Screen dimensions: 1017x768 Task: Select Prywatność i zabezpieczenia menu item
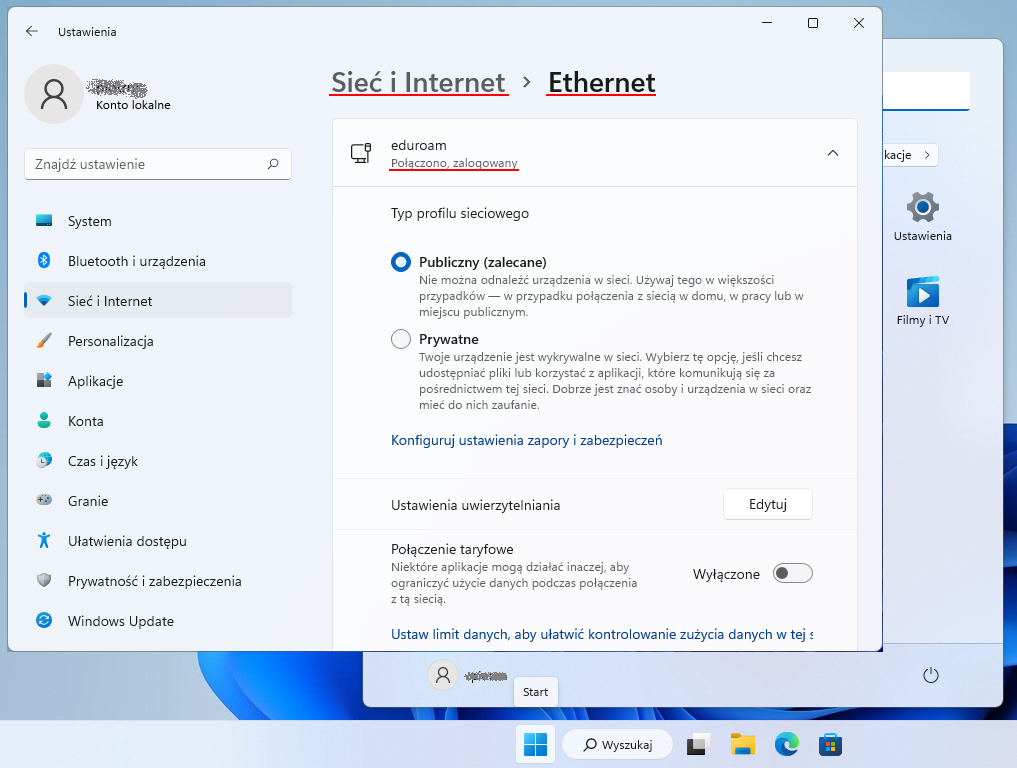coord(154,581)
